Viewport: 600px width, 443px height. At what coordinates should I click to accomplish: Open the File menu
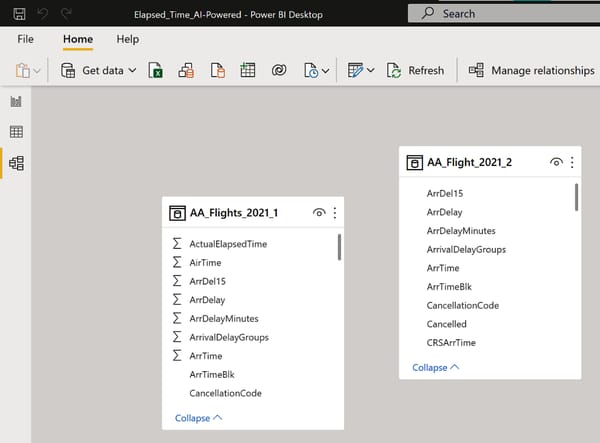pyautogui.click(x=26, y=38)
